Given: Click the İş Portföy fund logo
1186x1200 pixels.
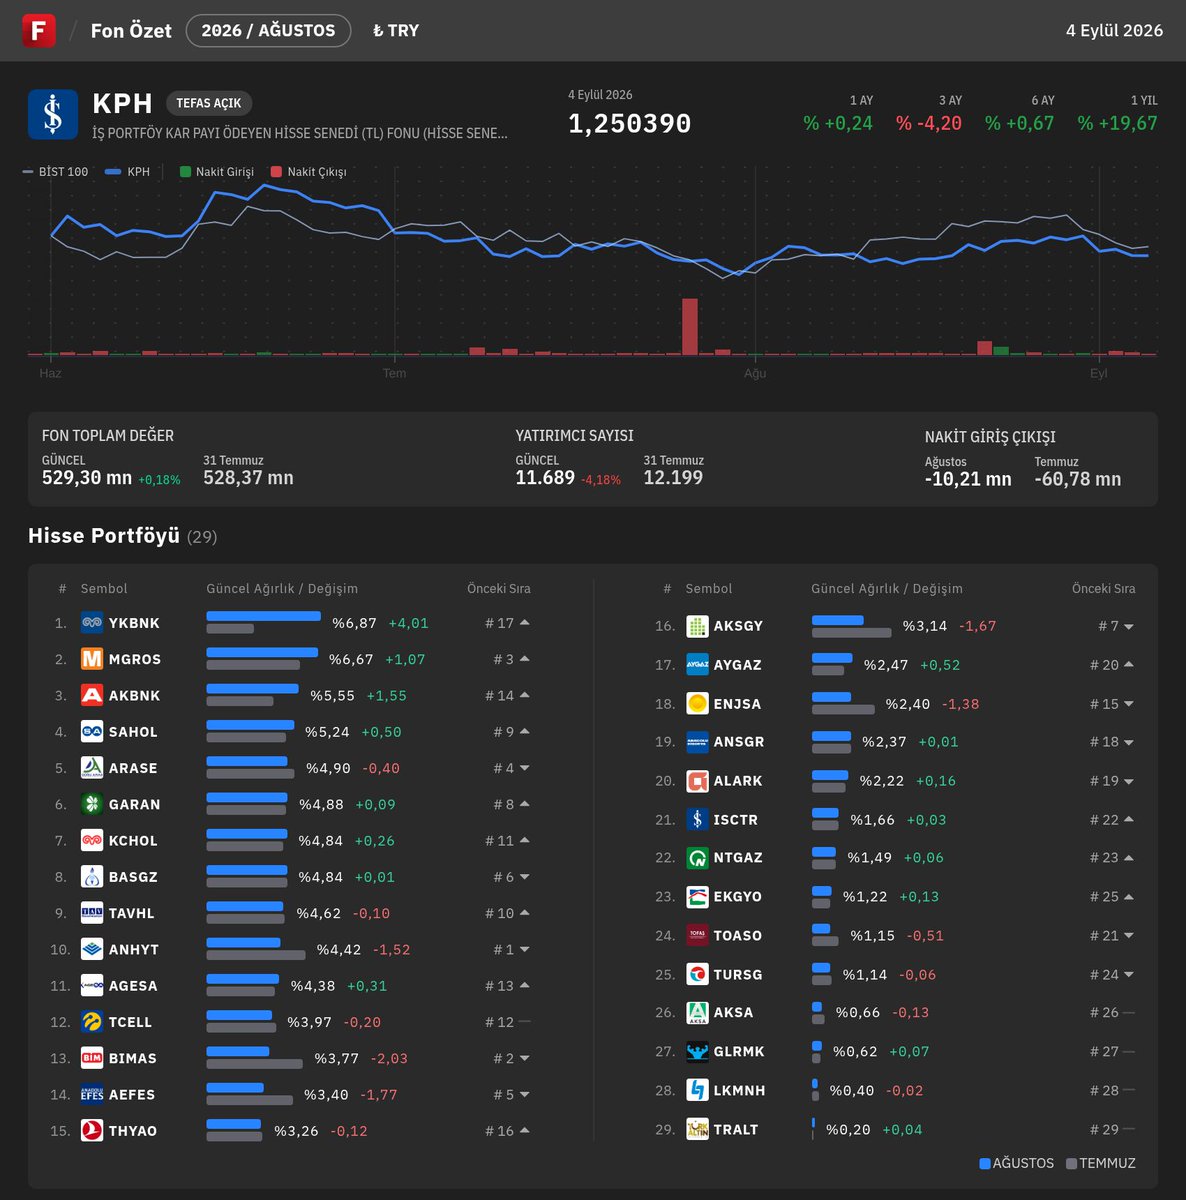Looking at the screenshot, I should [53, 114].
